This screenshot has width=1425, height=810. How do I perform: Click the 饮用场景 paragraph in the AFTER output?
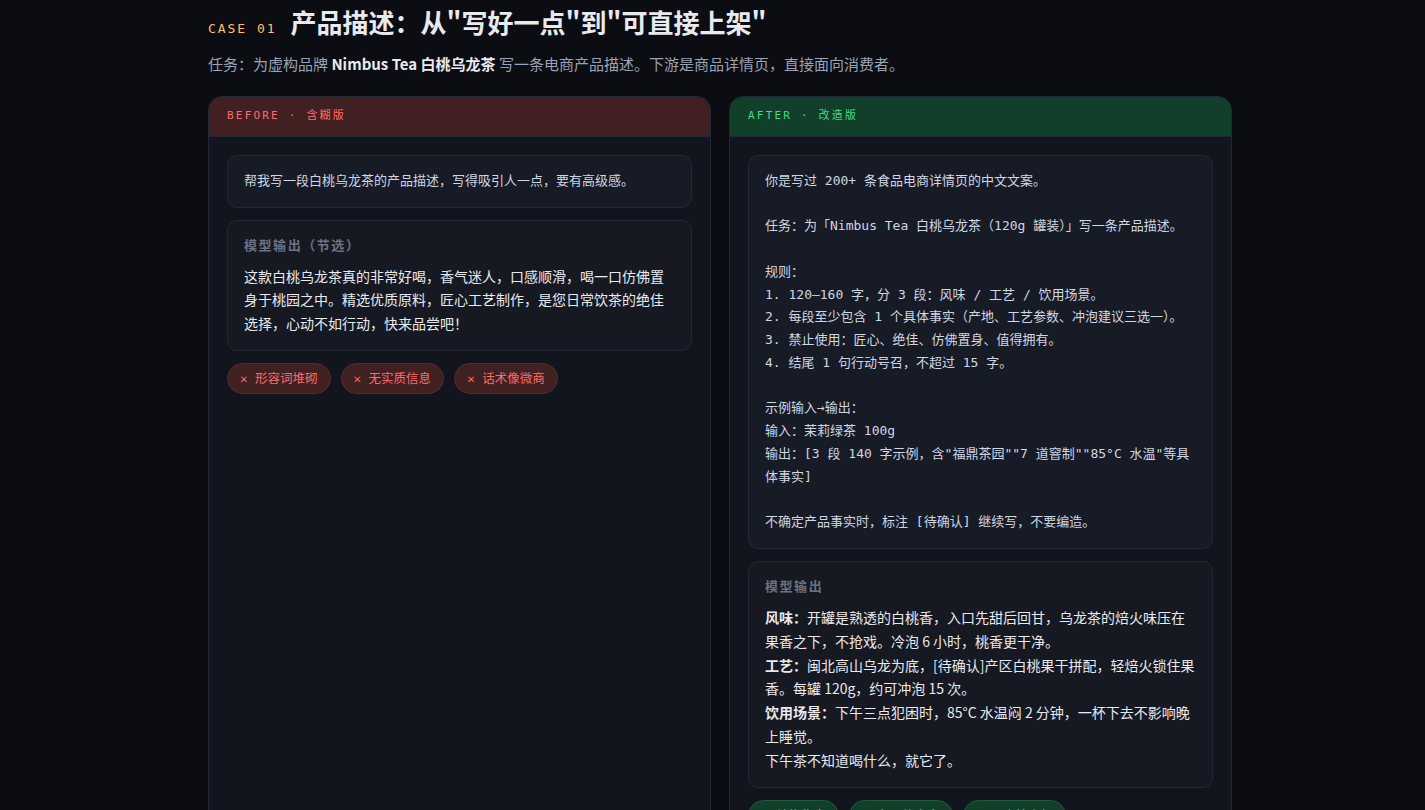pyautogui.click(x=977, y=725)
